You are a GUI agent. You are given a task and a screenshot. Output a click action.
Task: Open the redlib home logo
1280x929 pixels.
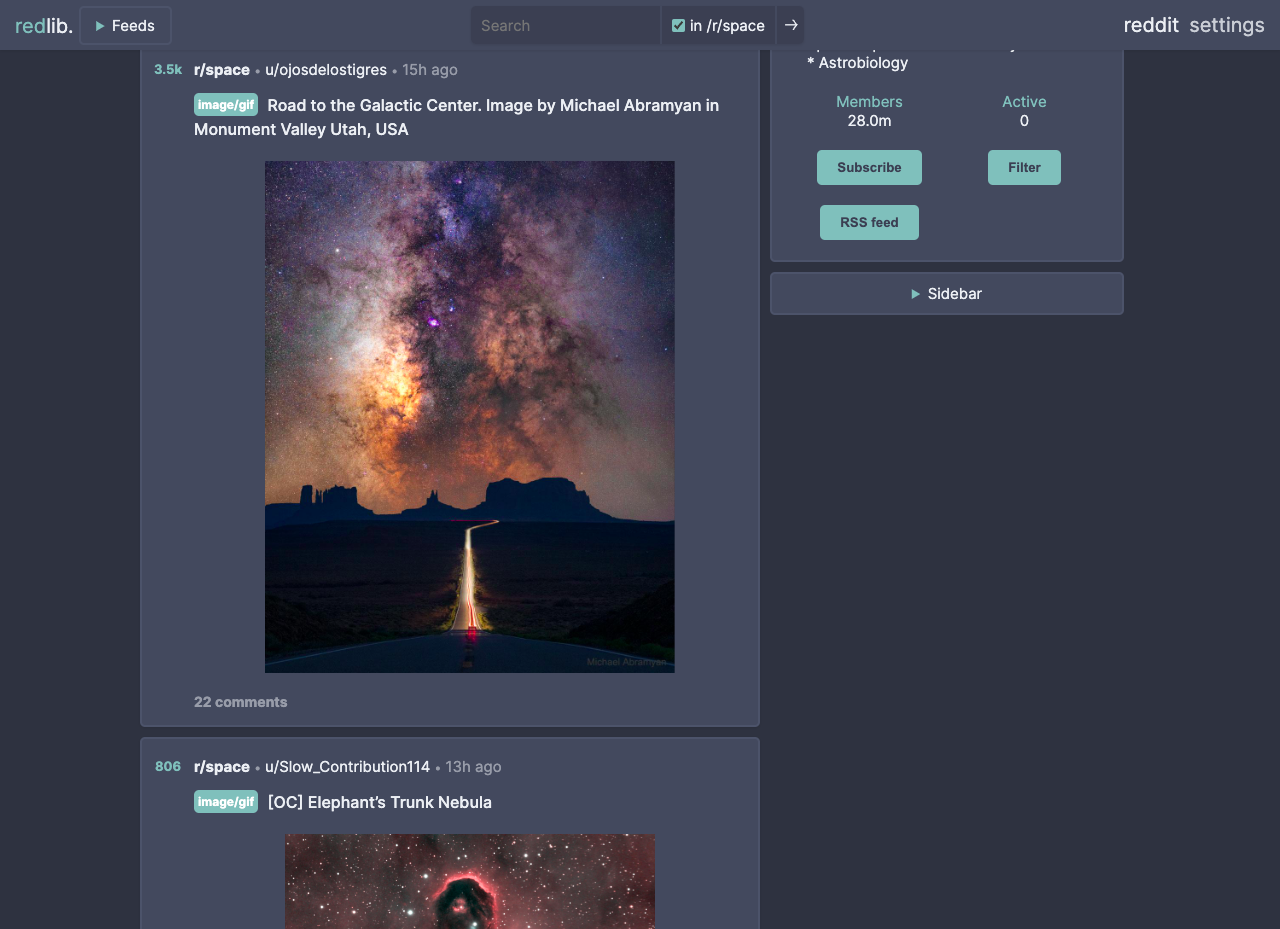44,25
